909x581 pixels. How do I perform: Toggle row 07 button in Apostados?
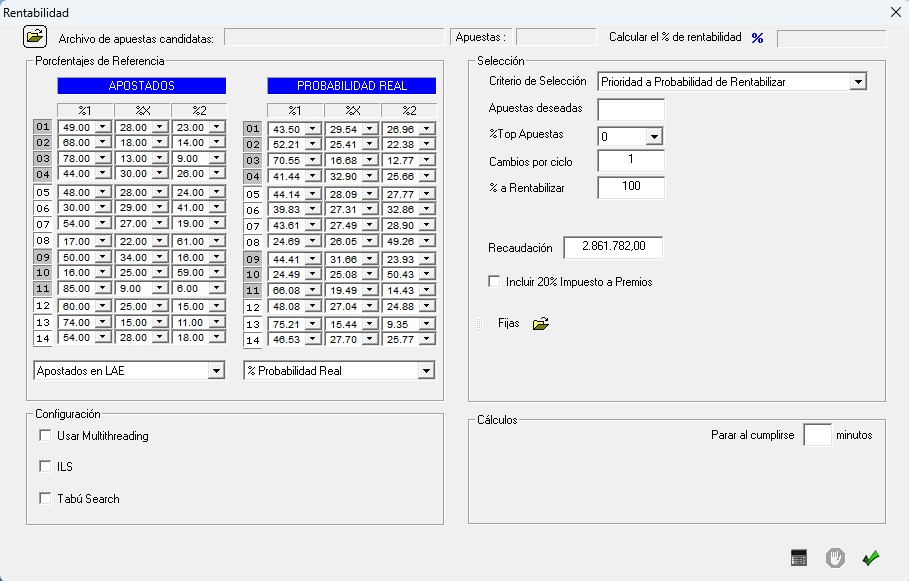tap(43, 224)
